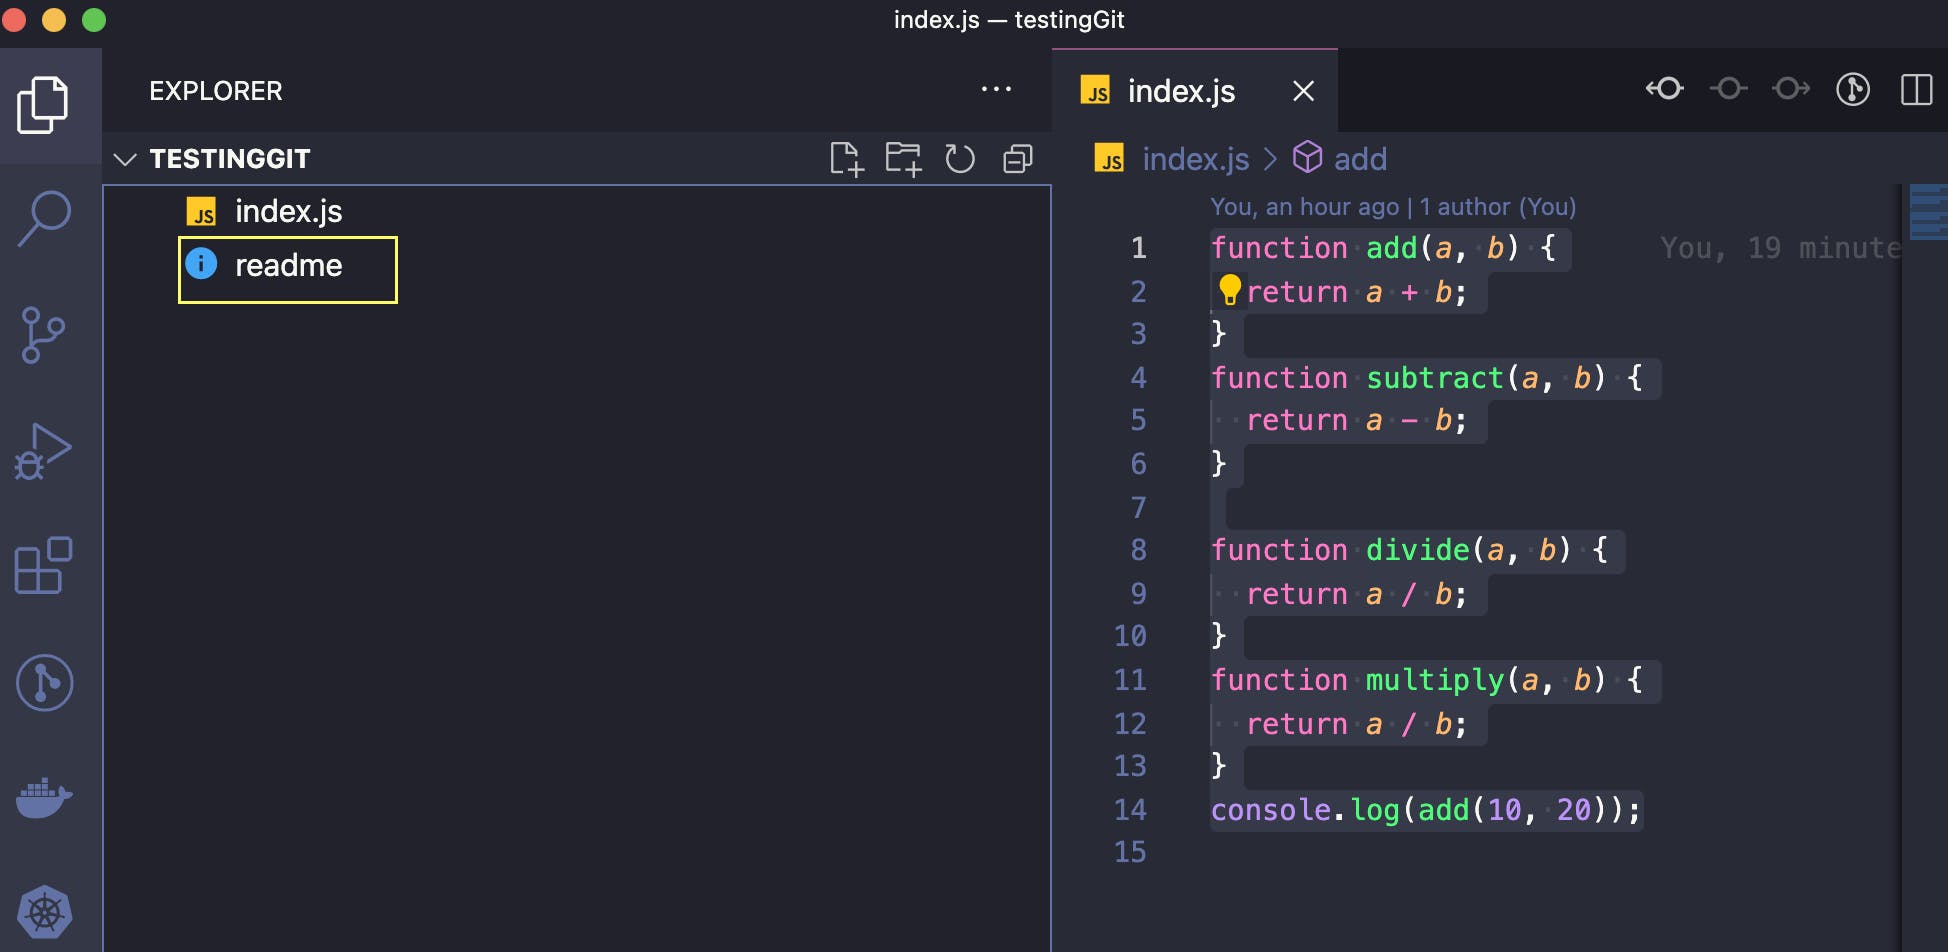
Task: Click the 'subtract' function name
Action: pos(1435,378)
